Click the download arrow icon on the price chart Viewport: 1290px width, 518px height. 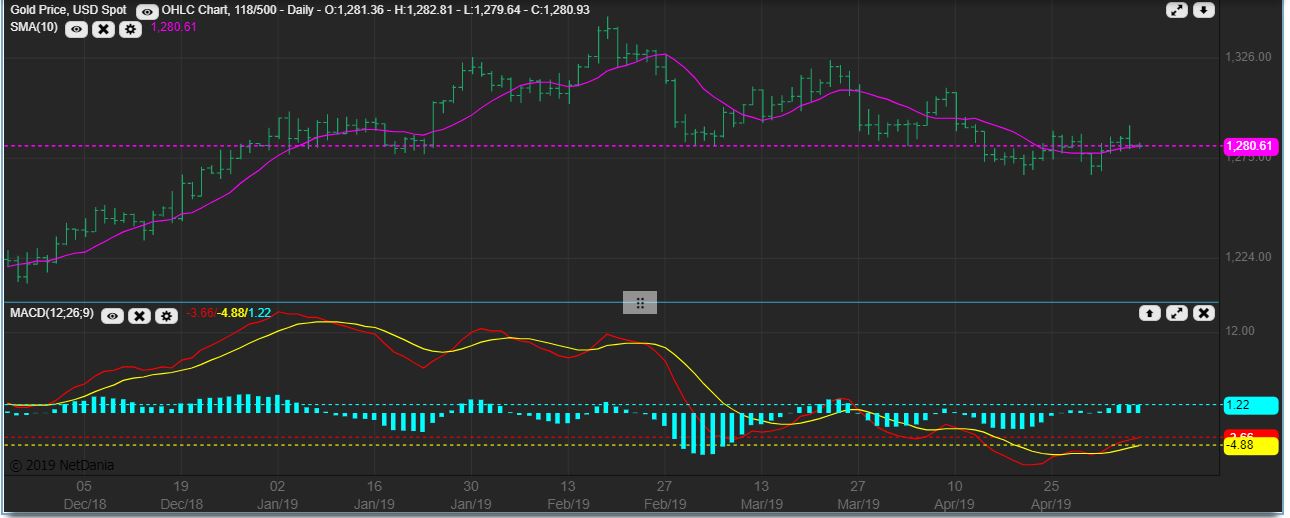(1204, 10)
